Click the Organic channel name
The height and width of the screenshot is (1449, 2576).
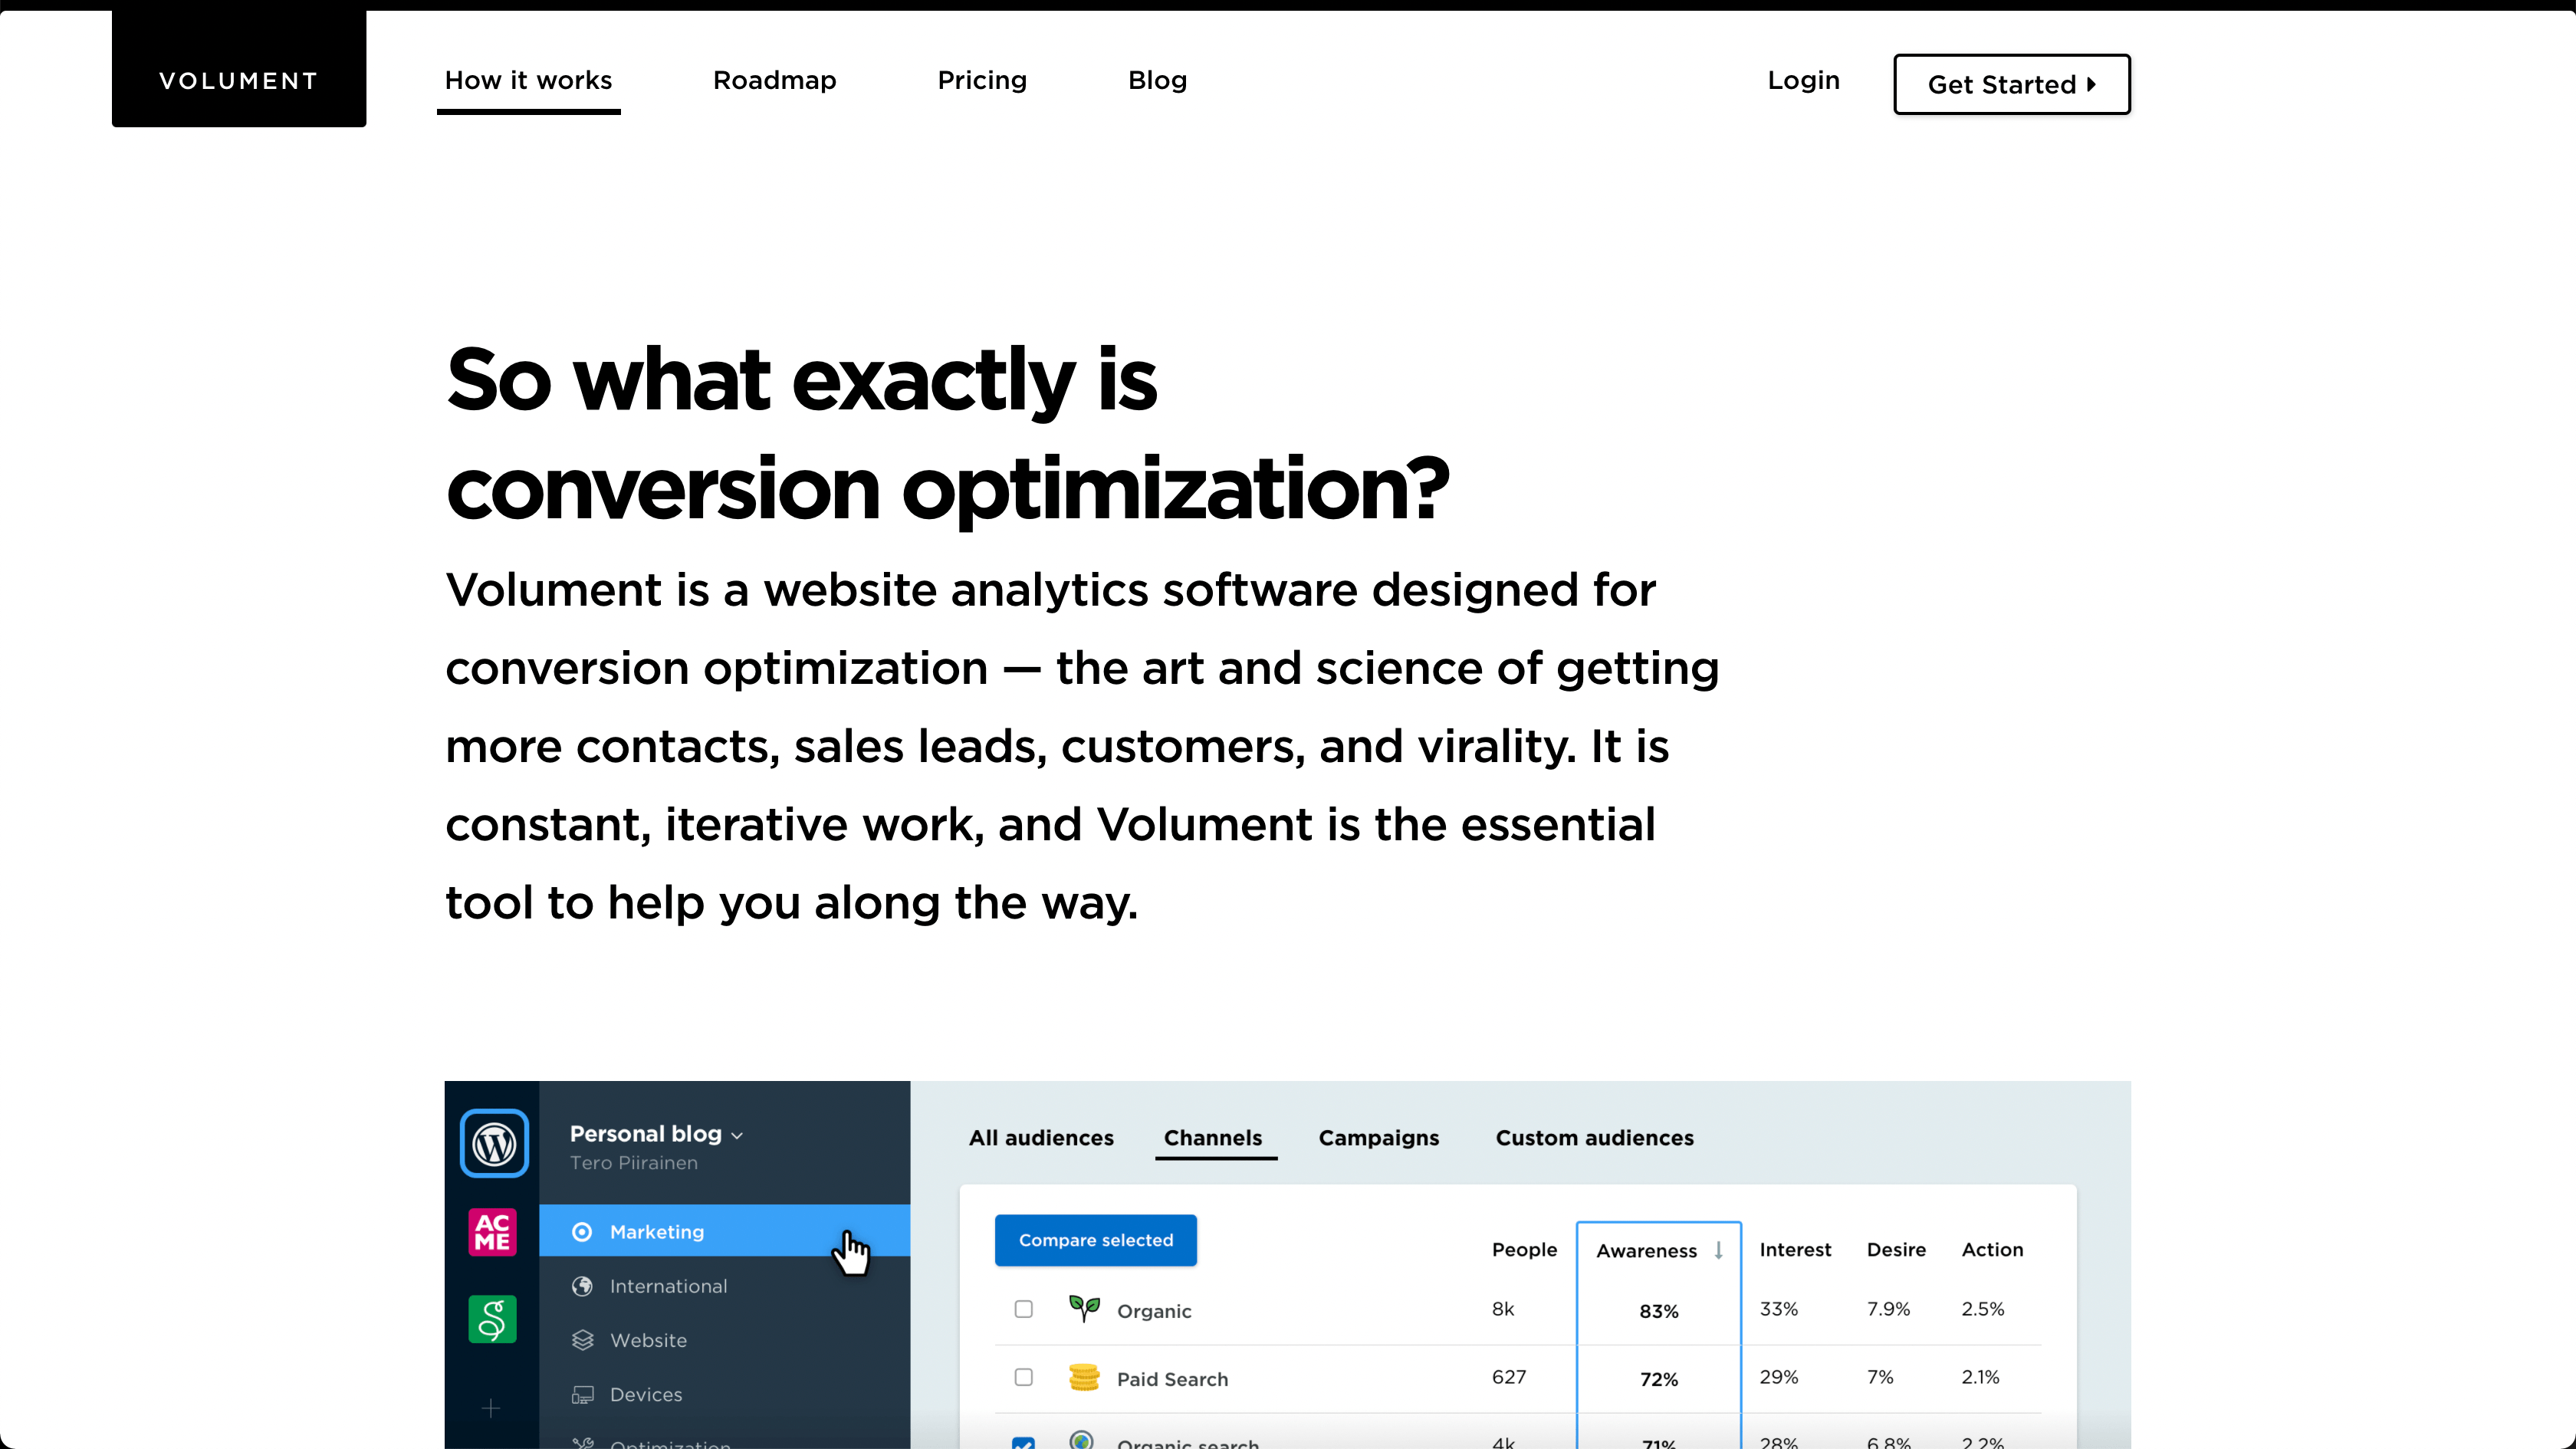[1154, 1311]
